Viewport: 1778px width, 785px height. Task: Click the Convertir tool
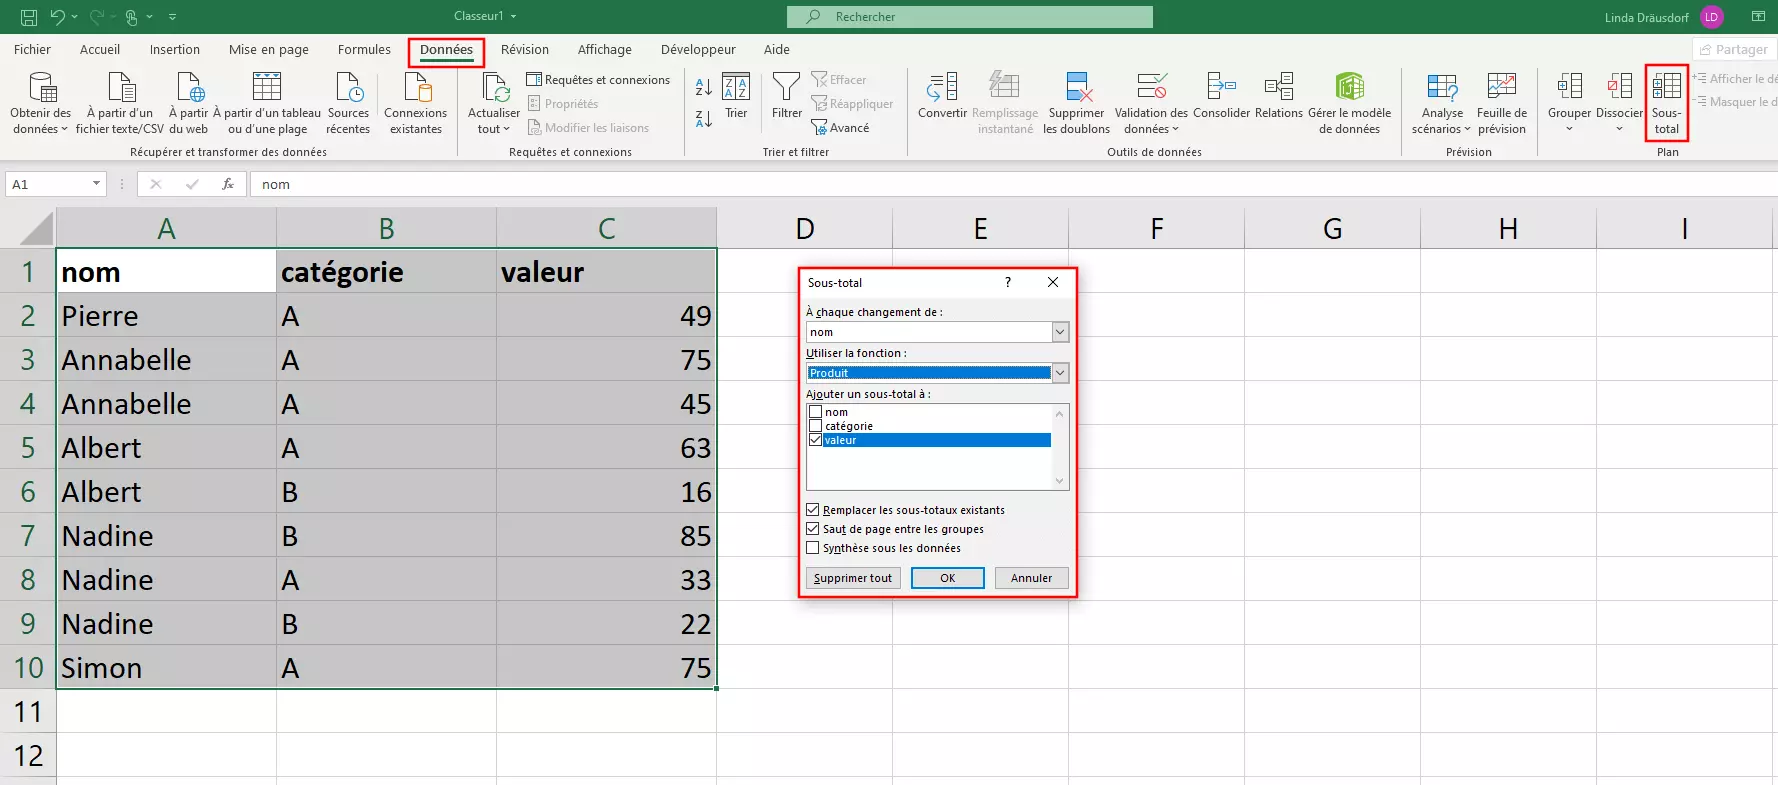942,96
